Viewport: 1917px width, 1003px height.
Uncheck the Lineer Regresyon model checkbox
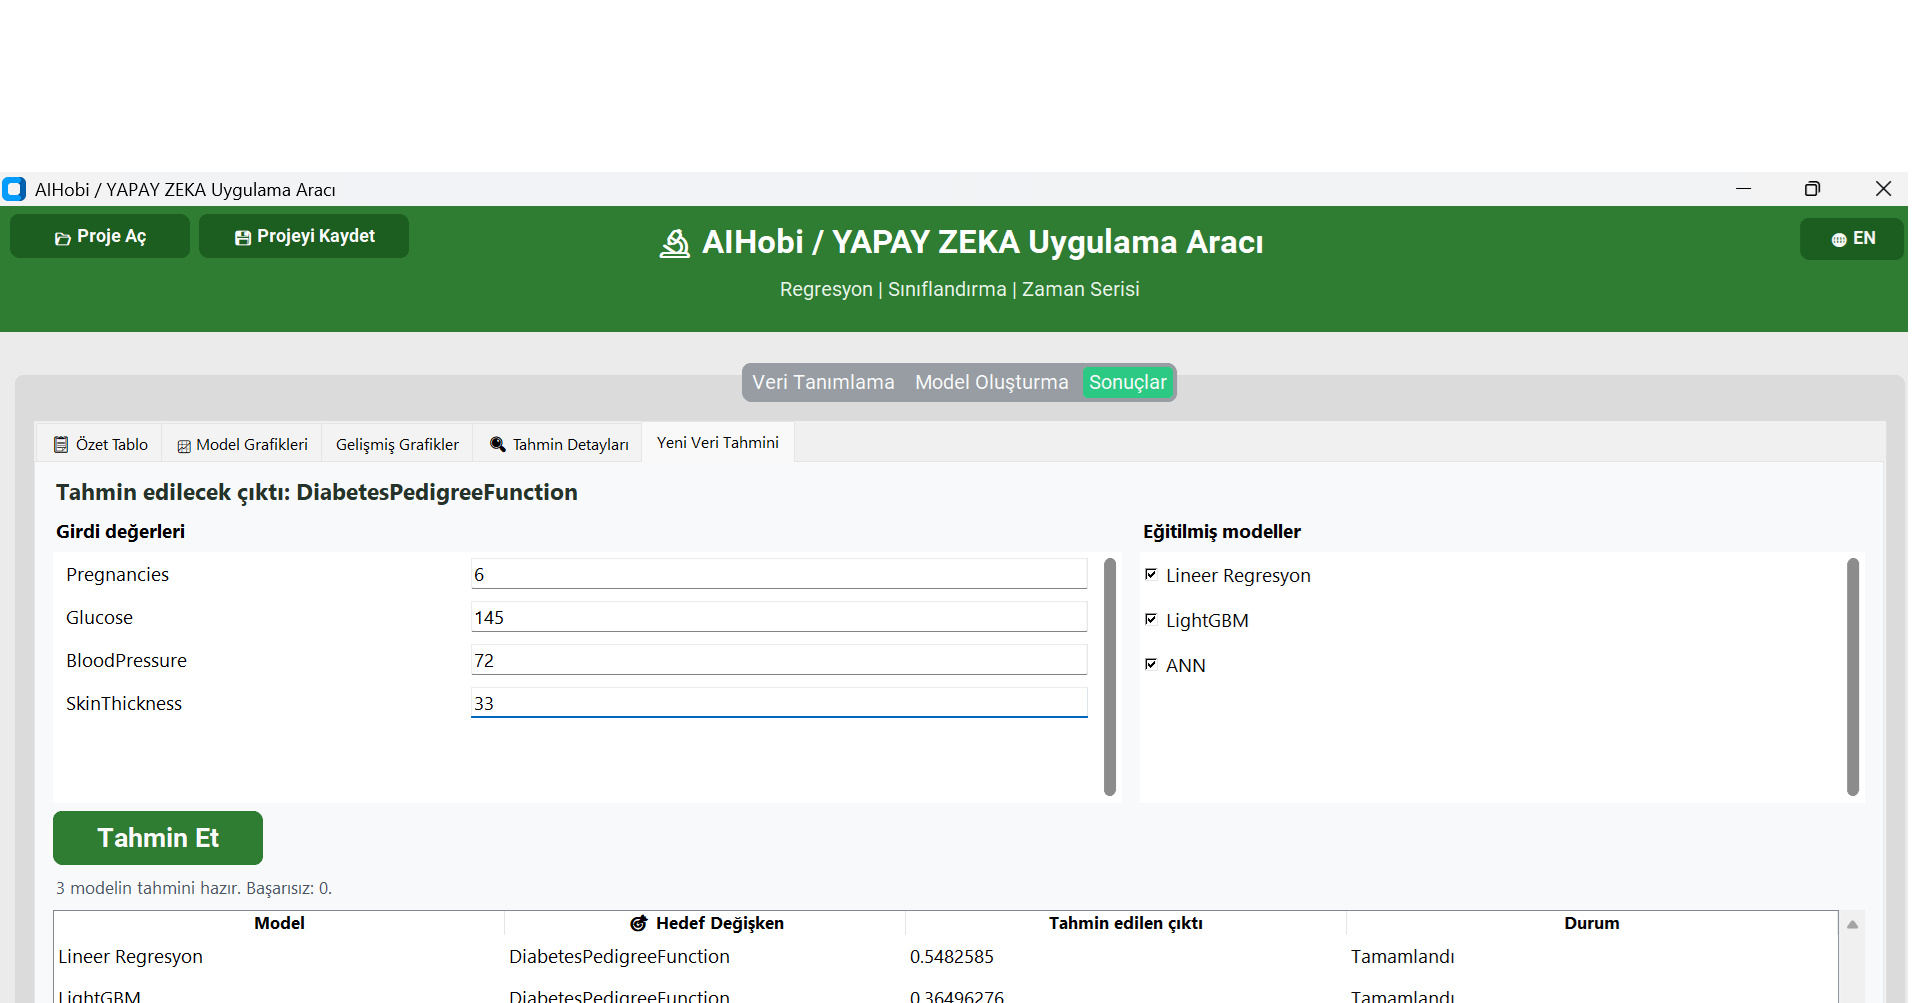point(1151,574)
